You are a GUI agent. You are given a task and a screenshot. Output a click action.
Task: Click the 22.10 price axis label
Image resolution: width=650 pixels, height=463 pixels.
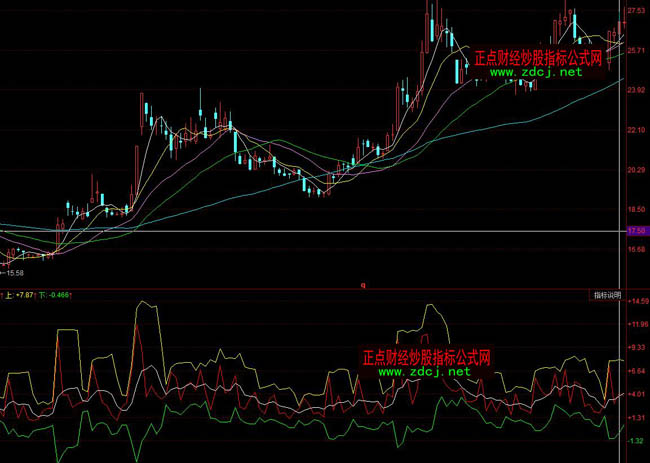pyautogui.click(x=636, y=130)
